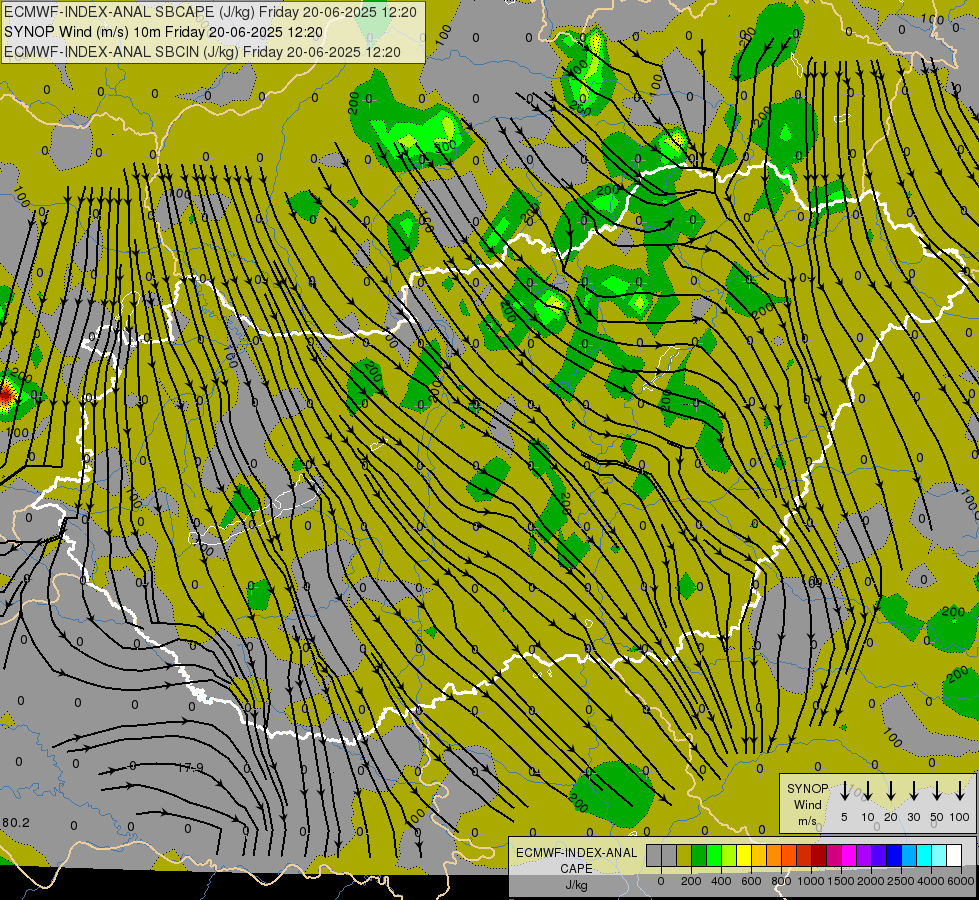This screenshot has width=979, height=900.
Task: Select the dark green CAPE legend swatch
Action: pyautogui.click(x=699, y=855)
